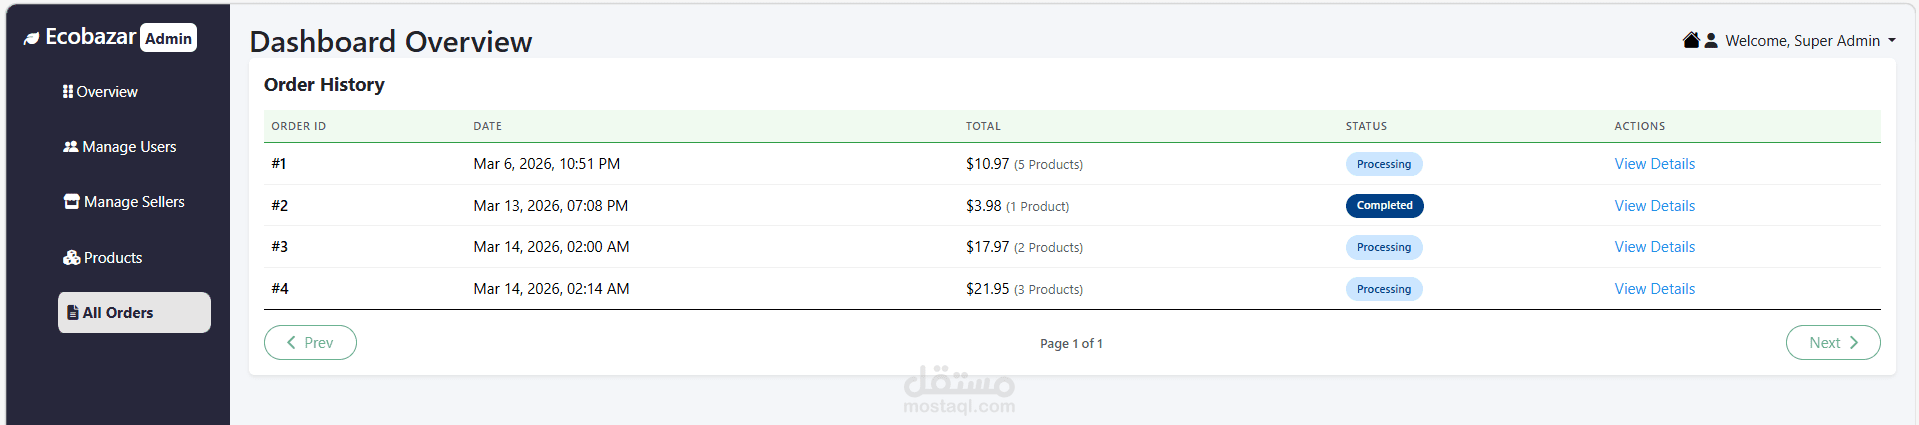Click the Completed status badge
1919x425 pixels.
pos(1384,206)
